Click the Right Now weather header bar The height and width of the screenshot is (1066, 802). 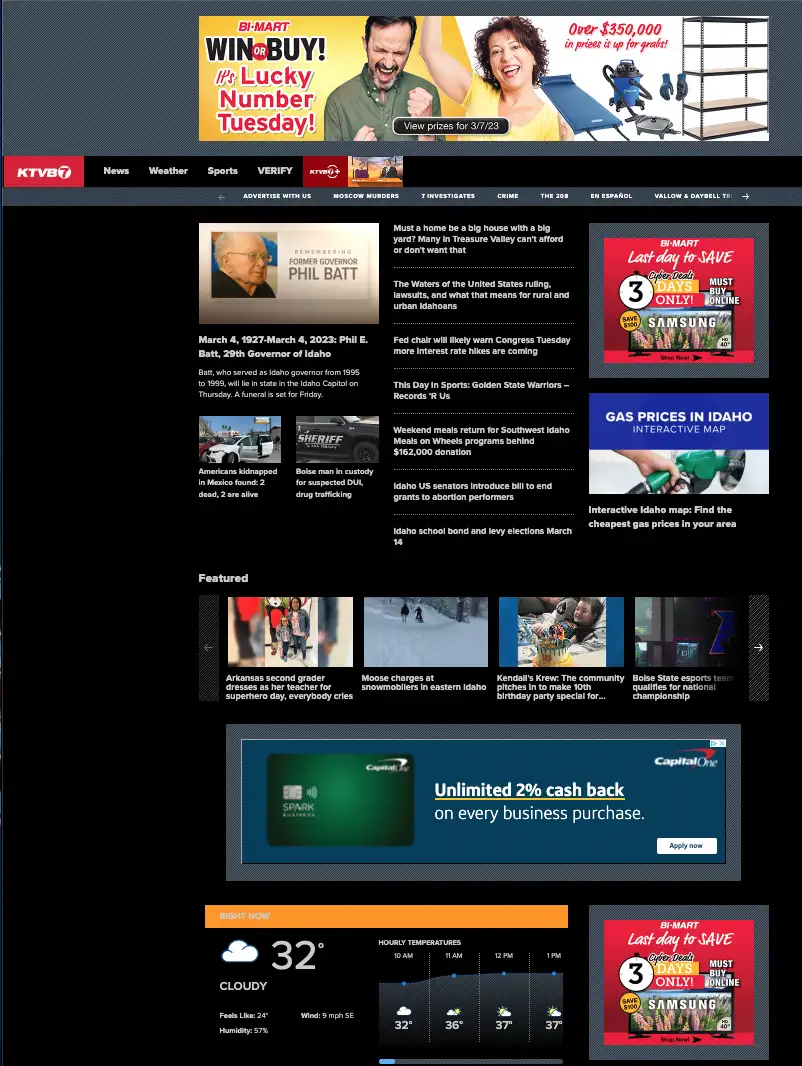pyautogui.click(x=386, y=916)
